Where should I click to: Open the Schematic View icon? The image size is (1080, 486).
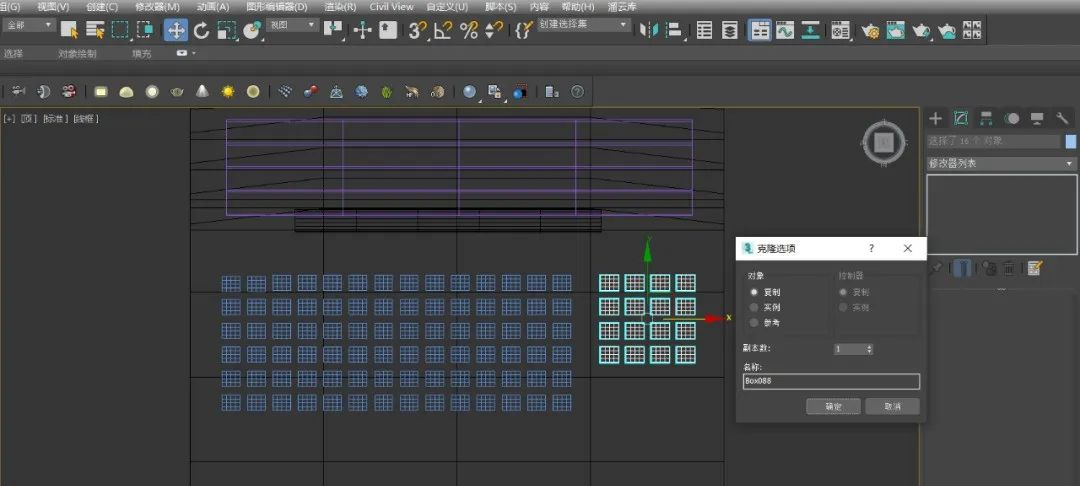tap(810, 30)
